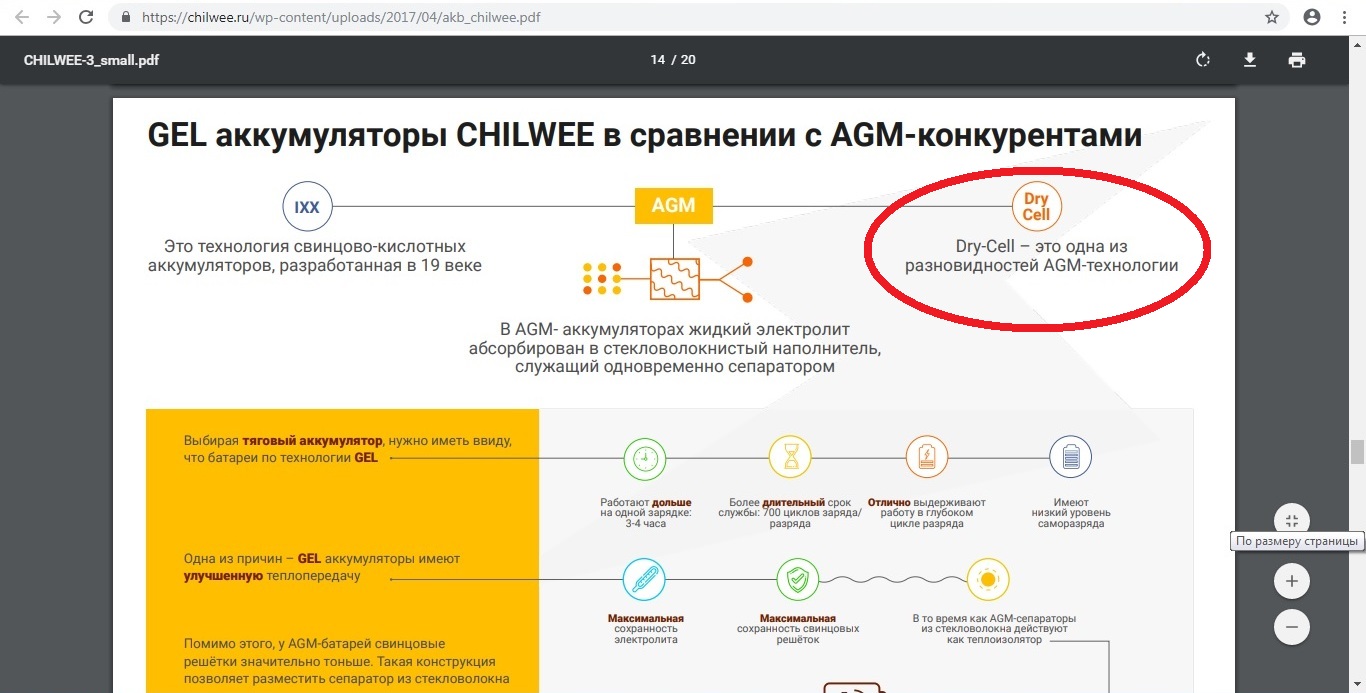The width and height of the screenshot is (1366, 693).
Task: Click the blue battery level icon
Action: click(x=1071, y=458)
